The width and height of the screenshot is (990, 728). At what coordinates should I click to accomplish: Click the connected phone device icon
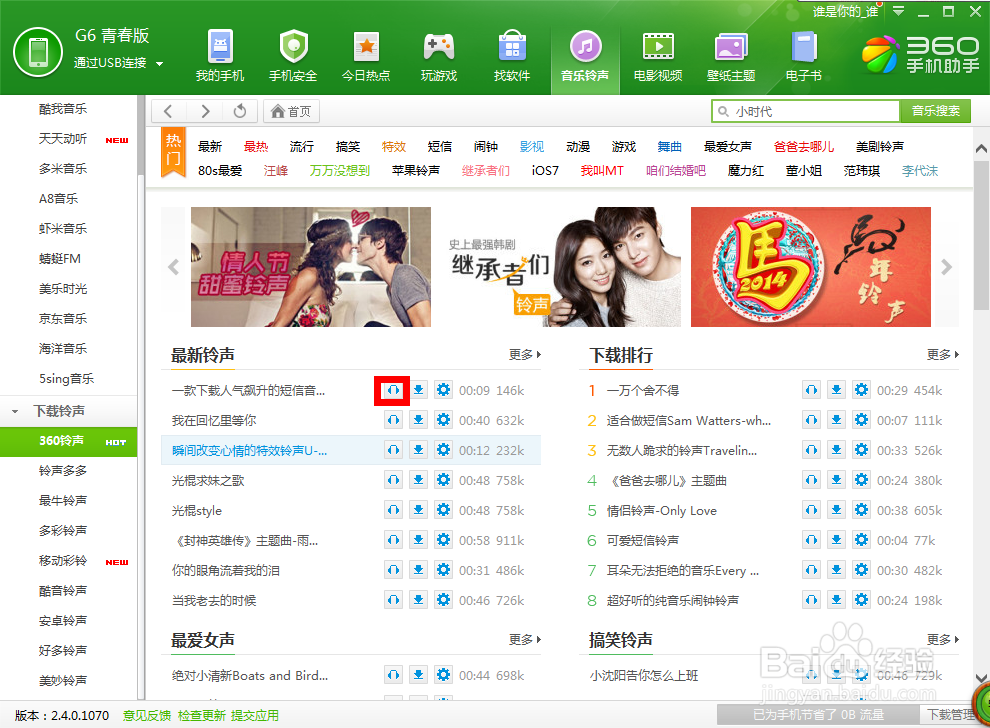[x=38, y=52]
